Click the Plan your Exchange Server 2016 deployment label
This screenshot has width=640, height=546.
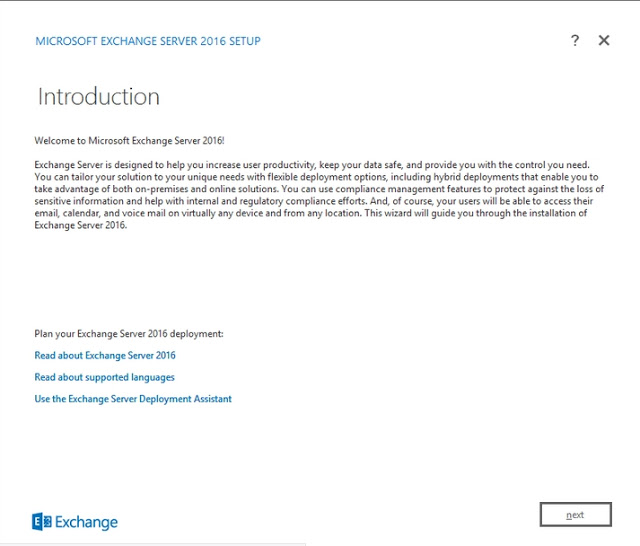[x=129, y=333]
